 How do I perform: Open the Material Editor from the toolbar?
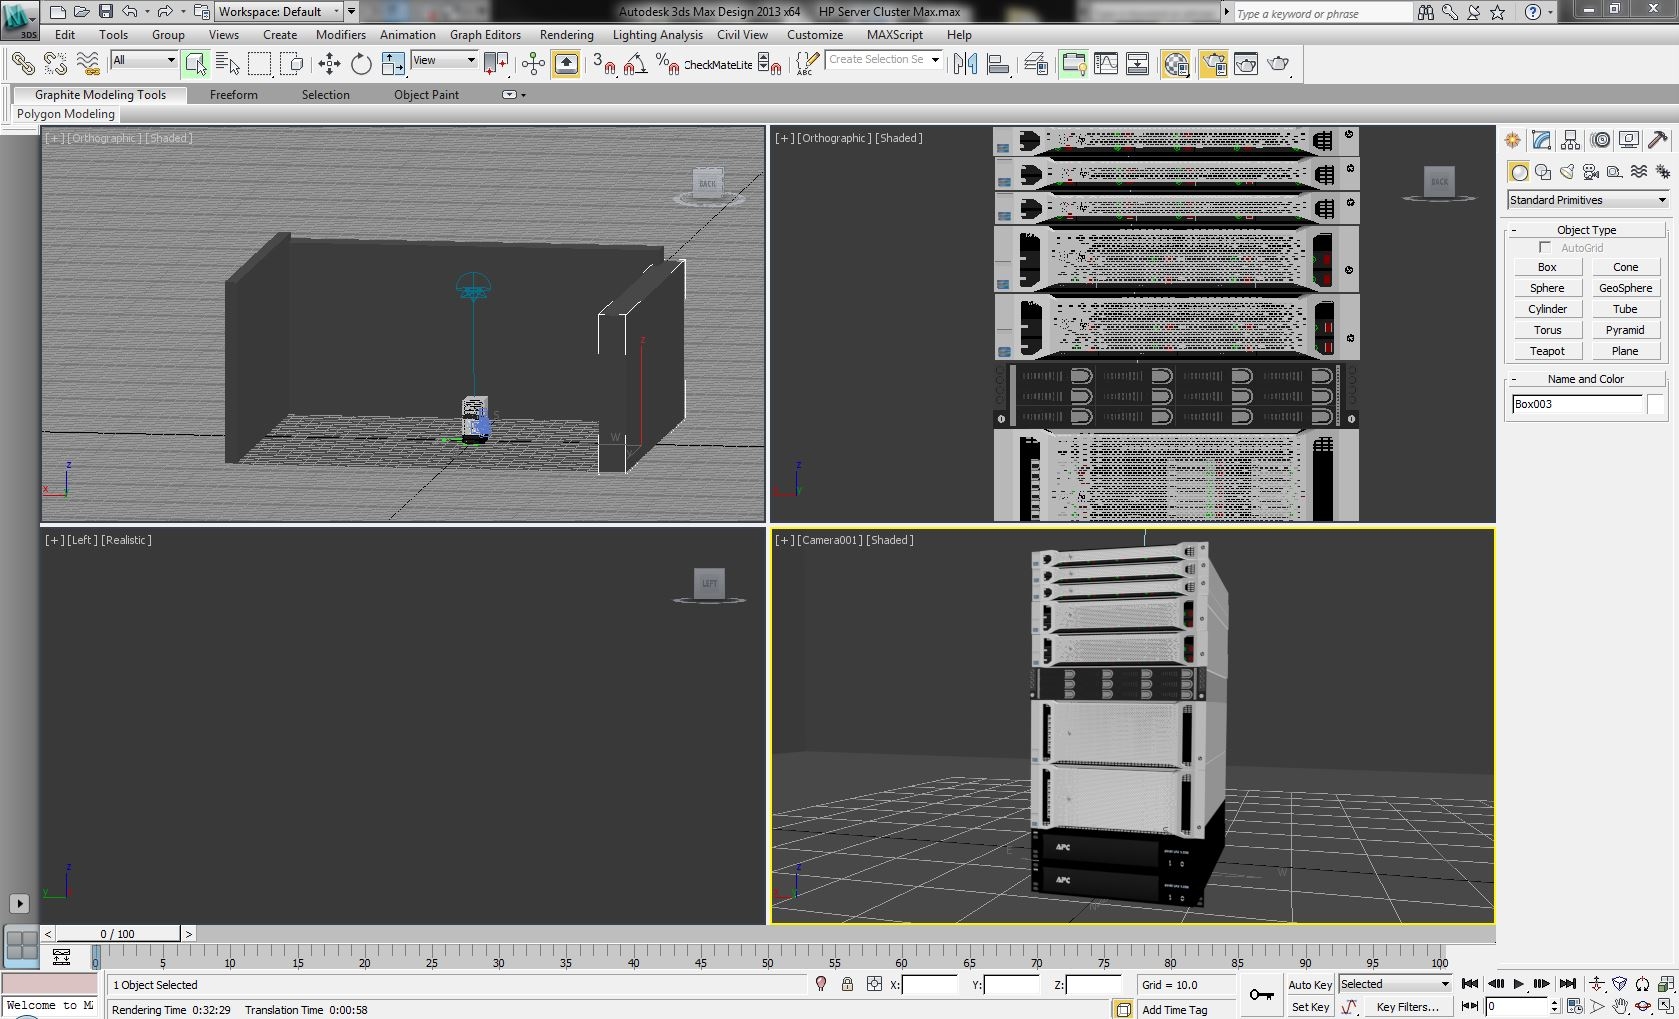pyautogui.click(x=1175, y=64)
